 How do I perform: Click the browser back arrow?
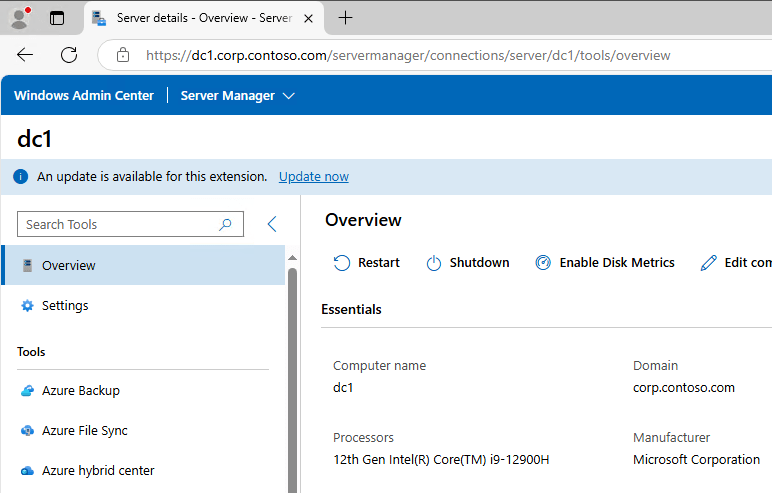25,56
